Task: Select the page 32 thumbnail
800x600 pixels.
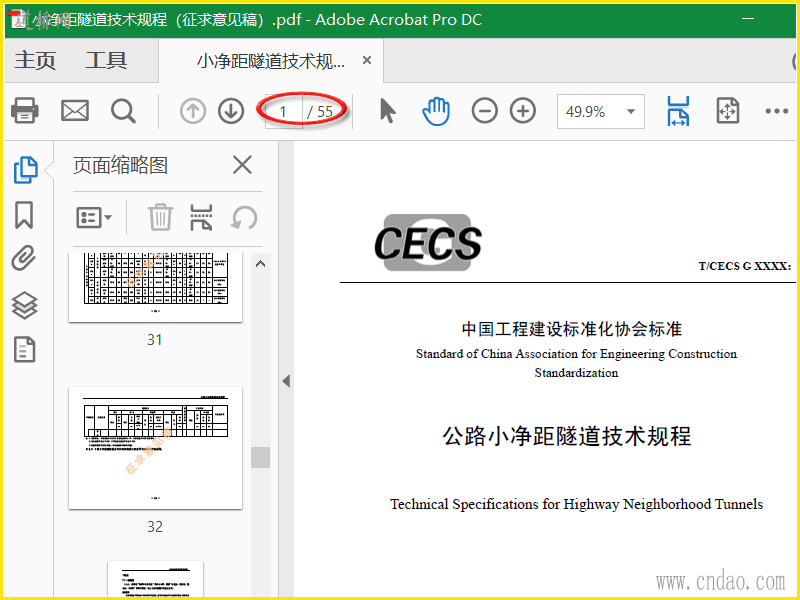Action: coord(156,448)
